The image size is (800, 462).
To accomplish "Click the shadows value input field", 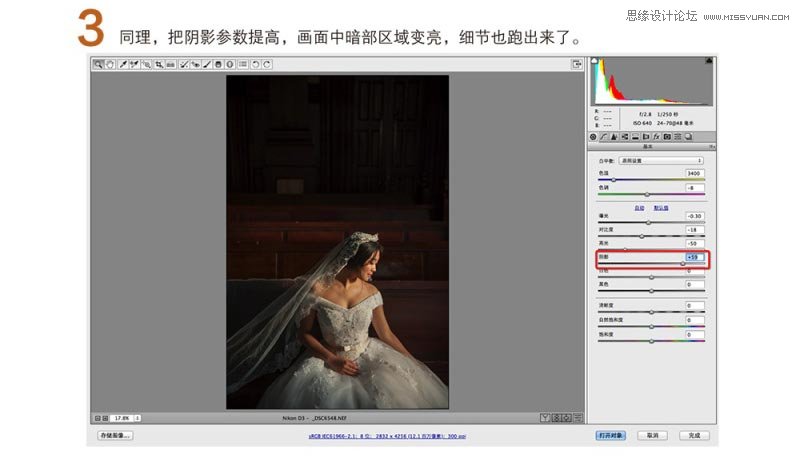I will pyautogui.click(x=694, y=257).
